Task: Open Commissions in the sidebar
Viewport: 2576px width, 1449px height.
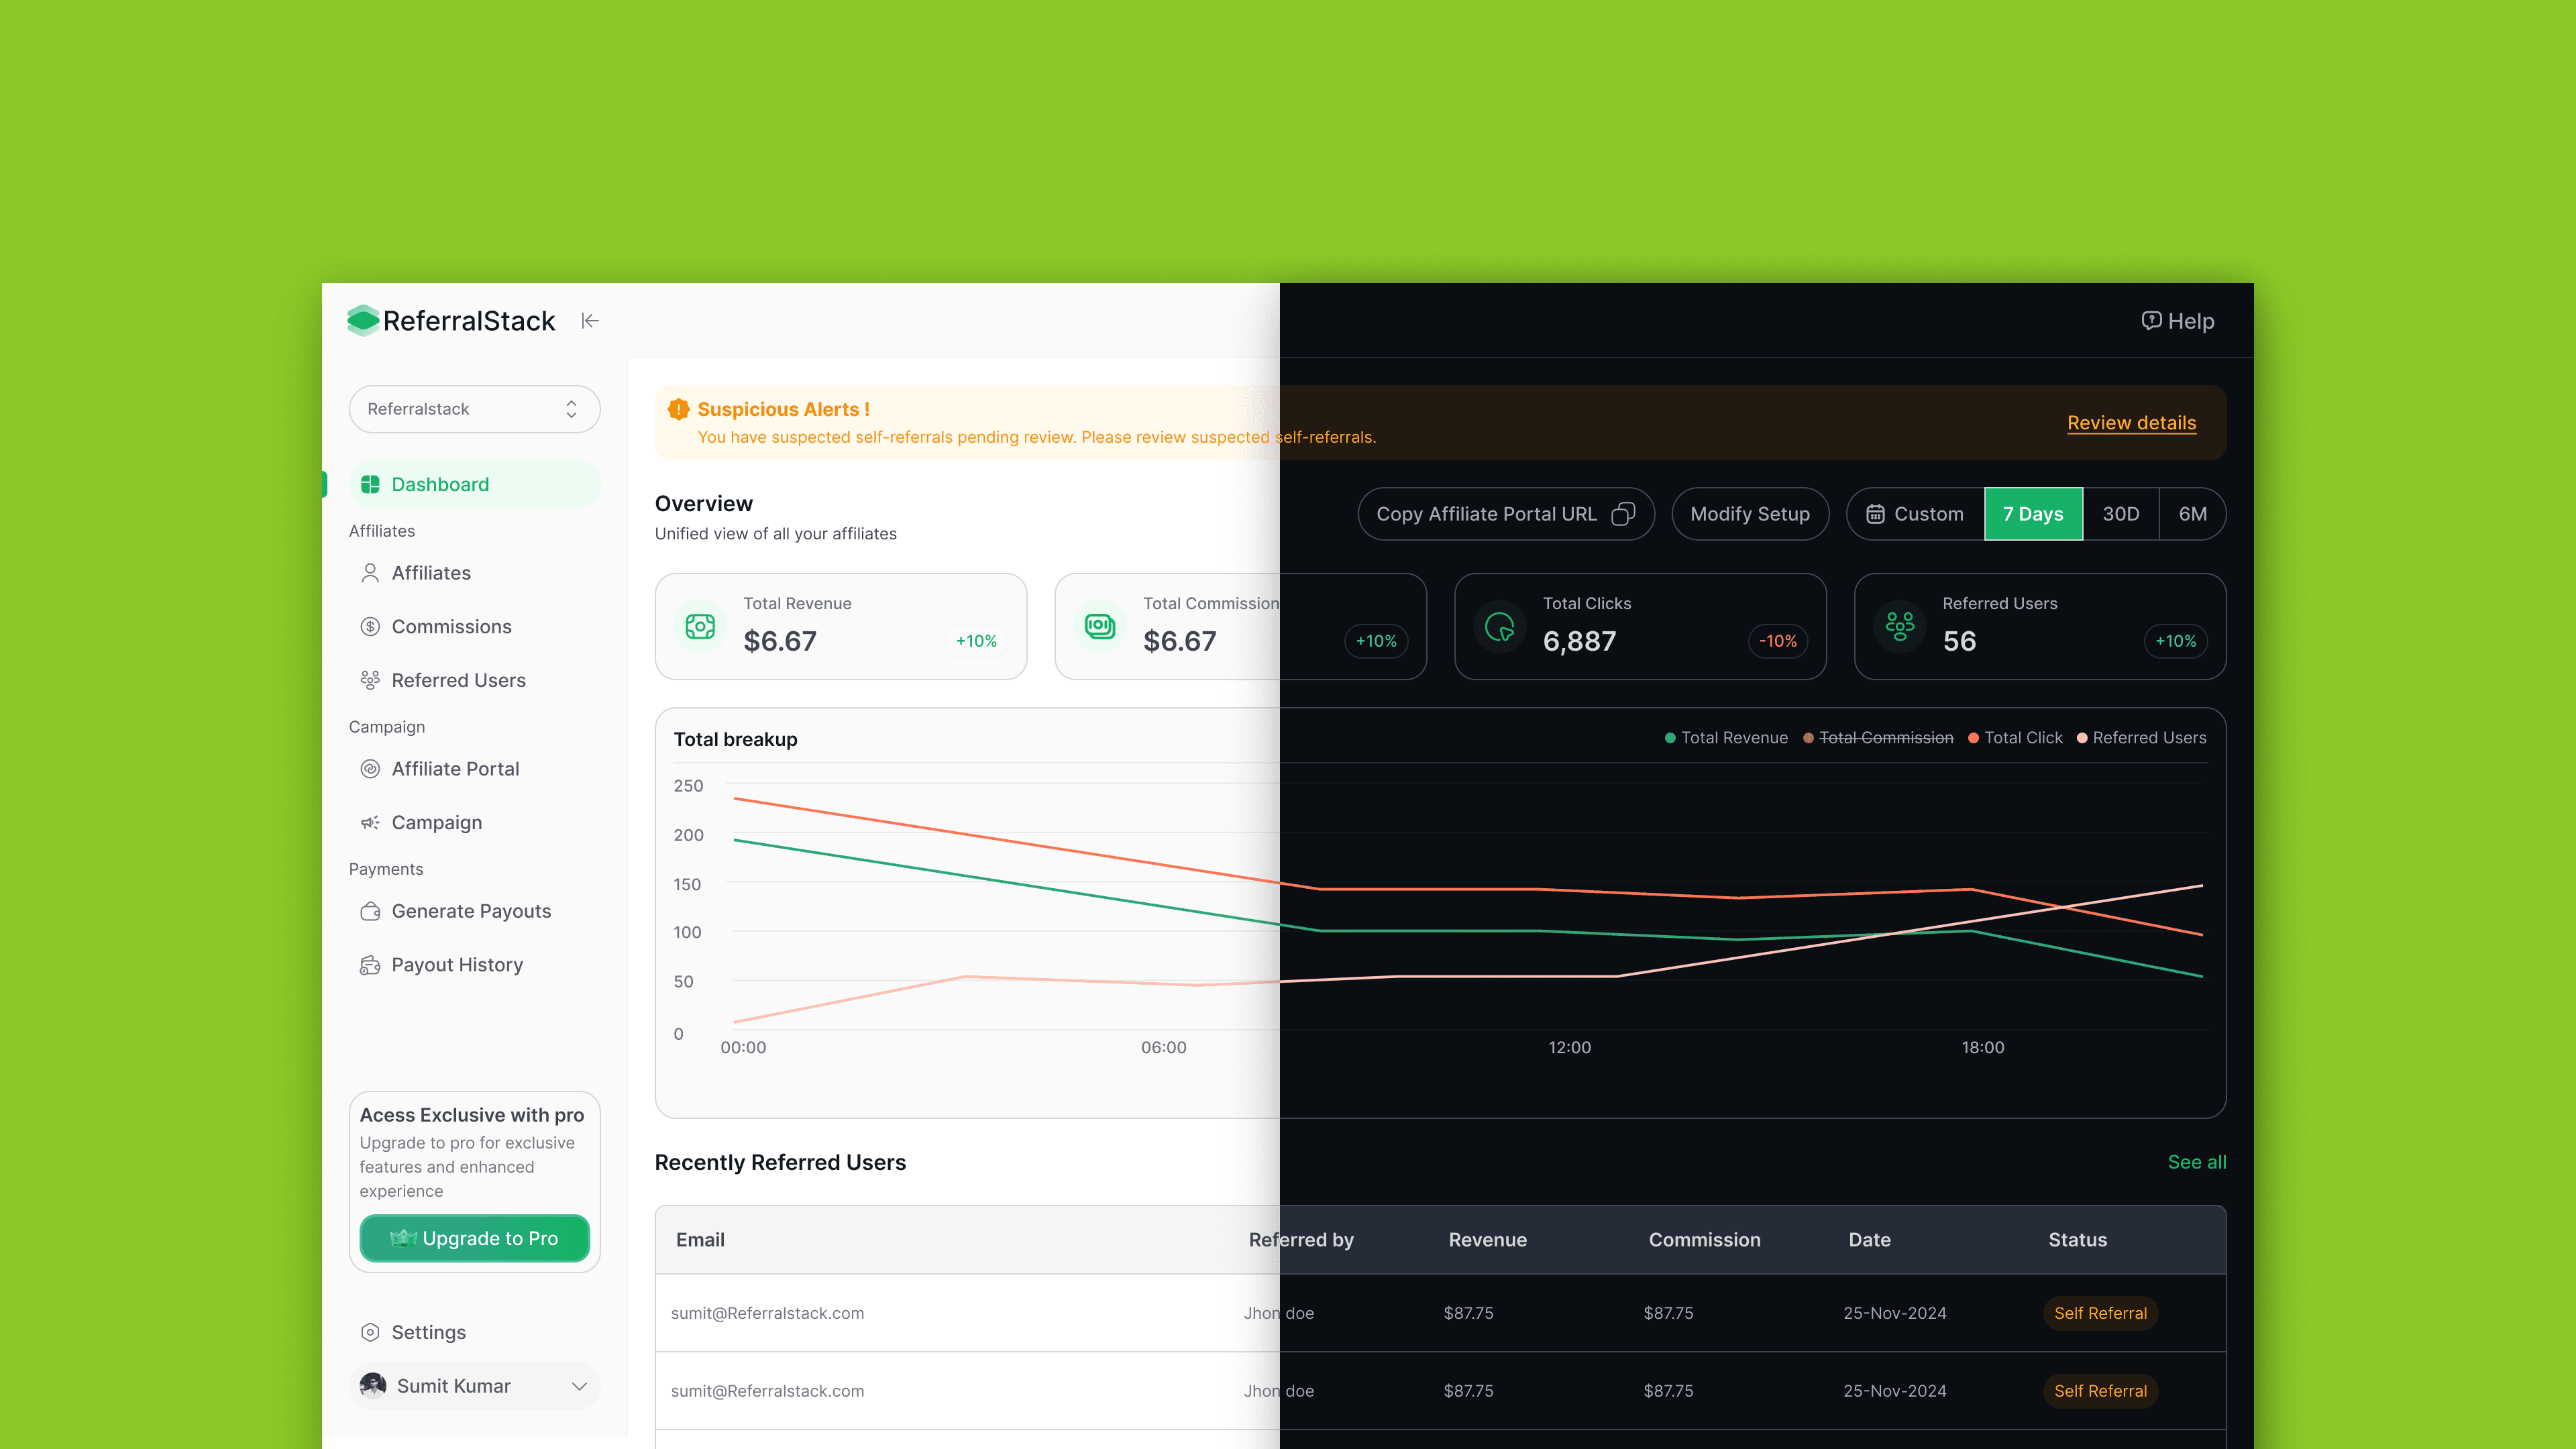Action: 451,627
